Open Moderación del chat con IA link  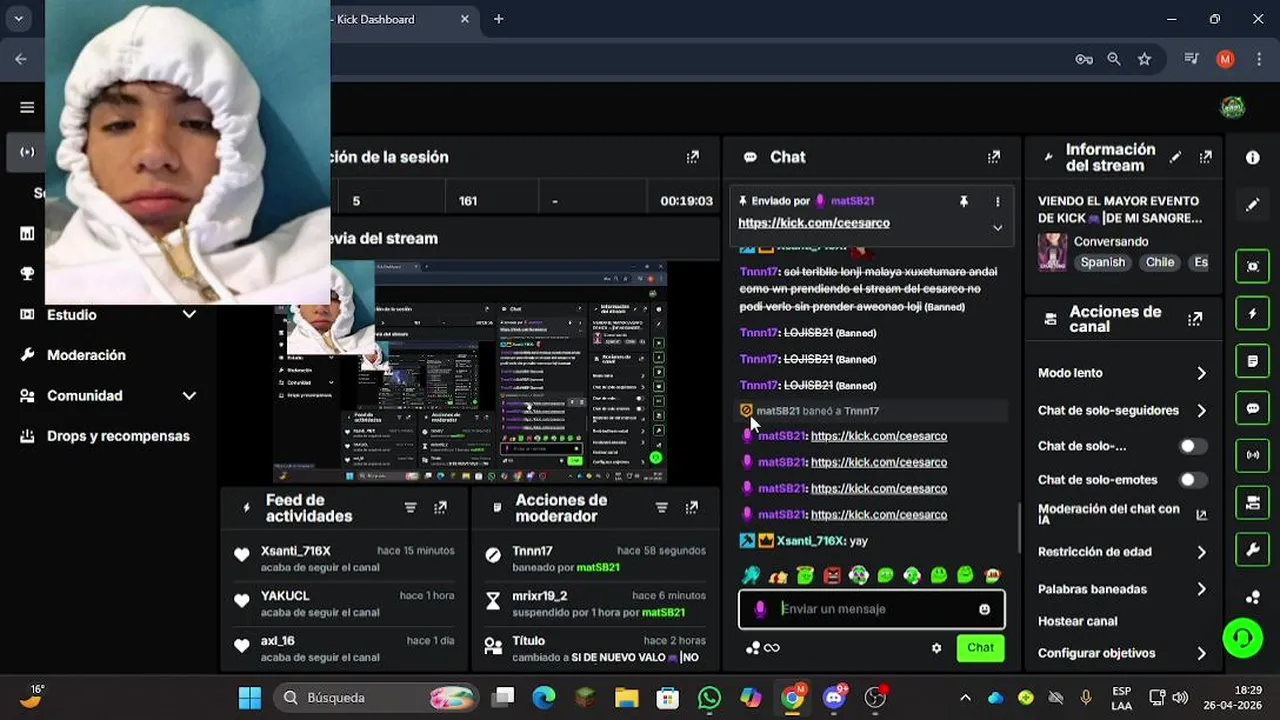pyautogui.click(x=1122, y=514)
